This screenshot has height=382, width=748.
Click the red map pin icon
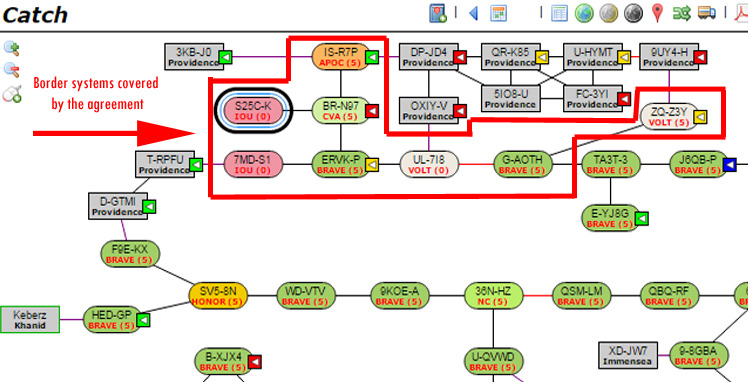pos(658,13)
